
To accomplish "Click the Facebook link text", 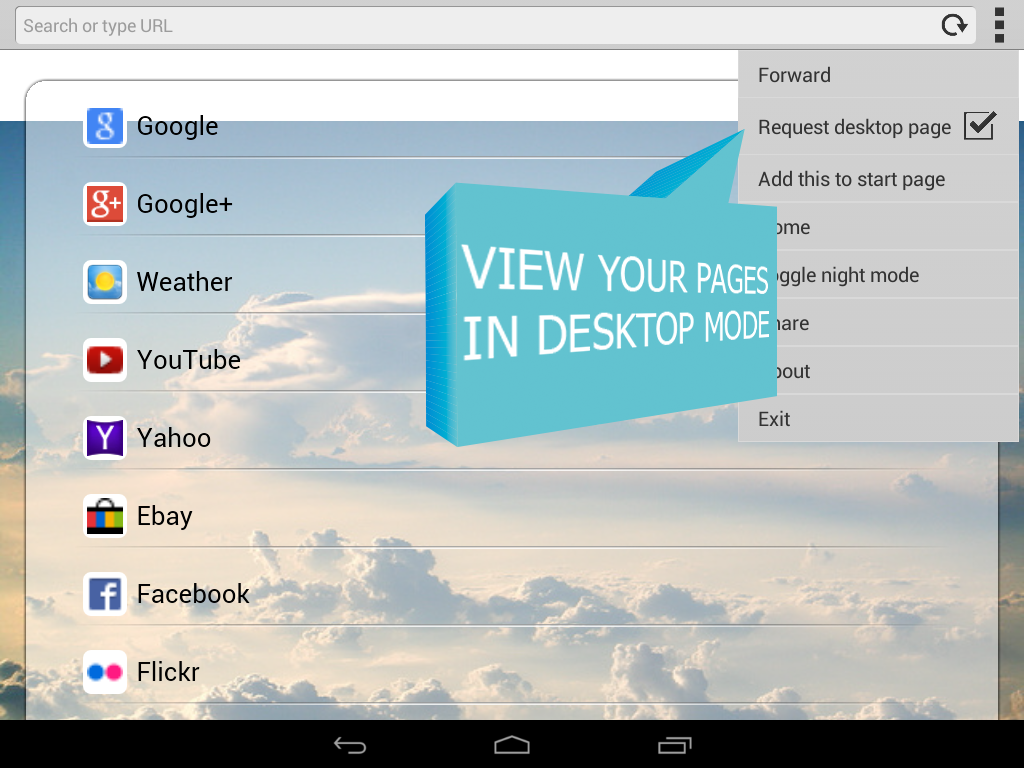I will [x=193, y=594].
